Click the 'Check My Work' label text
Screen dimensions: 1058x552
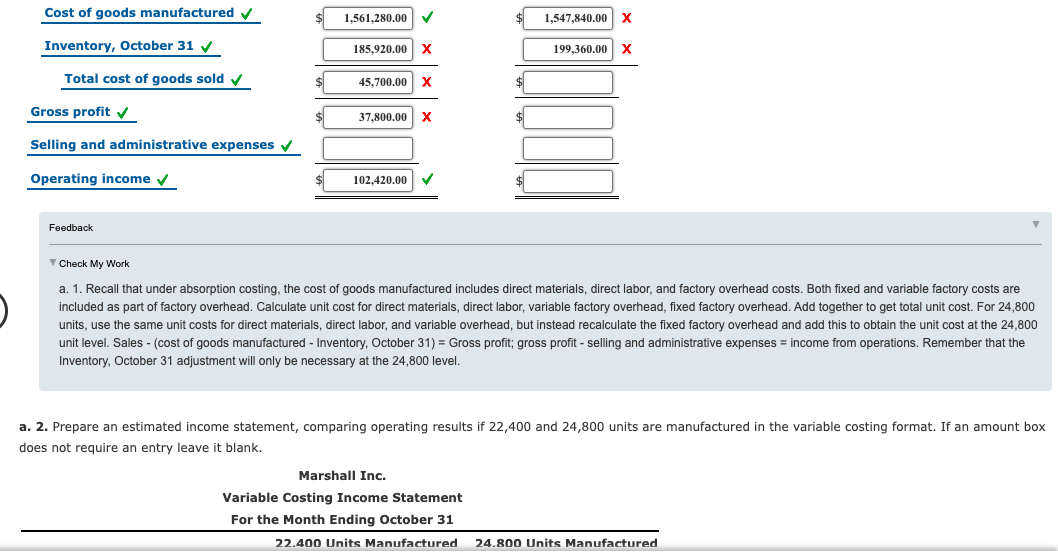pos(94,263)
